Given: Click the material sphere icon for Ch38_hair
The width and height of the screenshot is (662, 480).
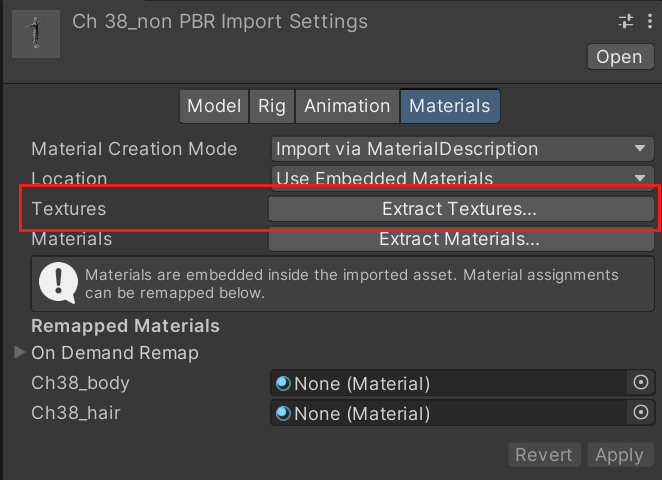Looking at the screenshot, I should click(x=283, y=413).
